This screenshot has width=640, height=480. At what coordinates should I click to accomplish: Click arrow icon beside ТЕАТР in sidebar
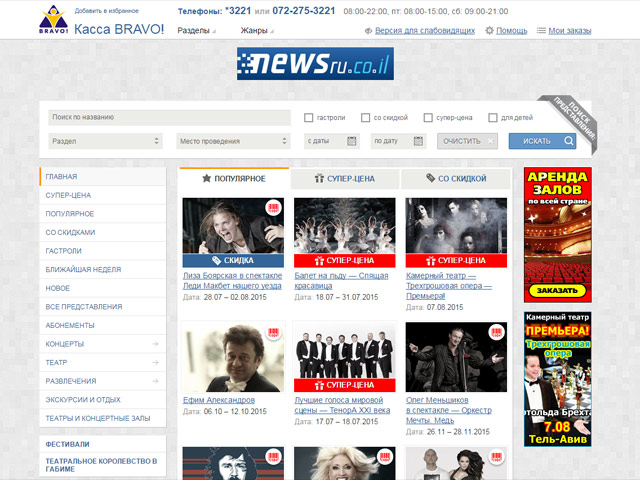[x=156, y=362]
